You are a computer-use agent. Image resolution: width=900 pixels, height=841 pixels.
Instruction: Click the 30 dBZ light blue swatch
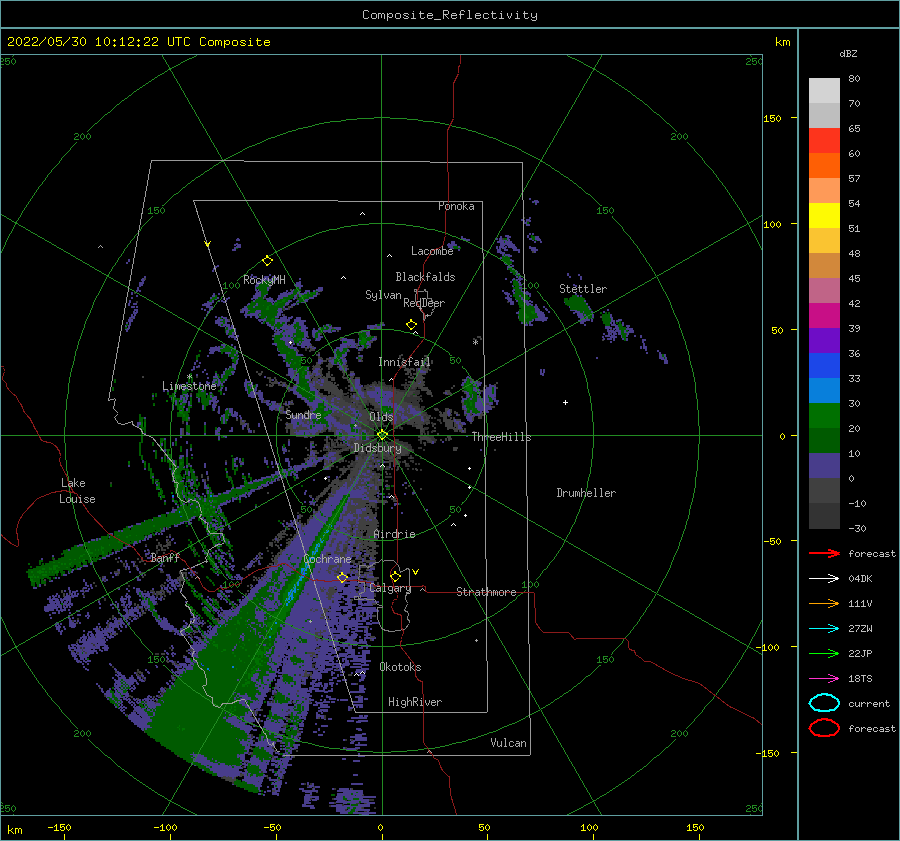click(x=824, y=390)
